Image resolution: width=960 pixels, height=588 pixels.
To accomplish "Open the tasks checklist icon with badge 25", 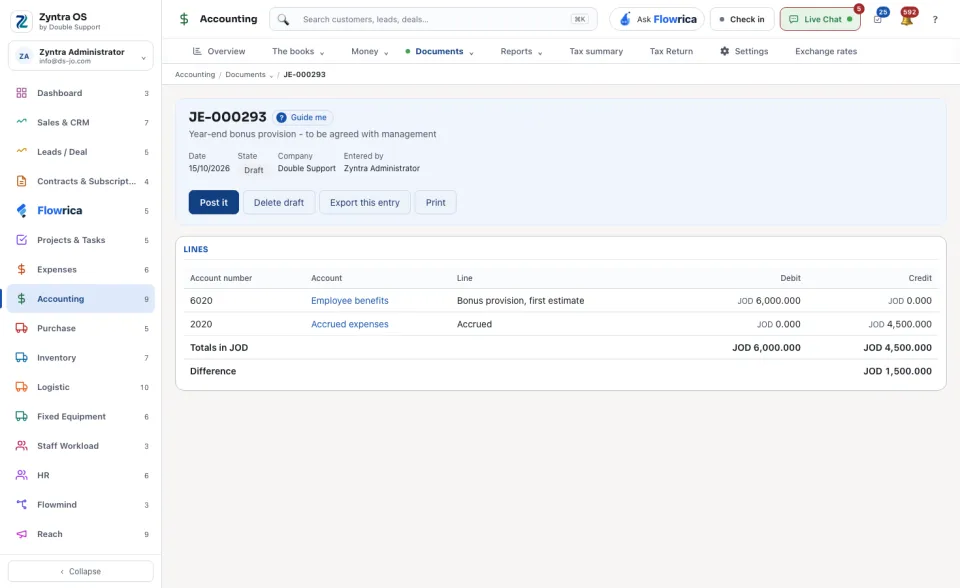I will tap(878, 20).
